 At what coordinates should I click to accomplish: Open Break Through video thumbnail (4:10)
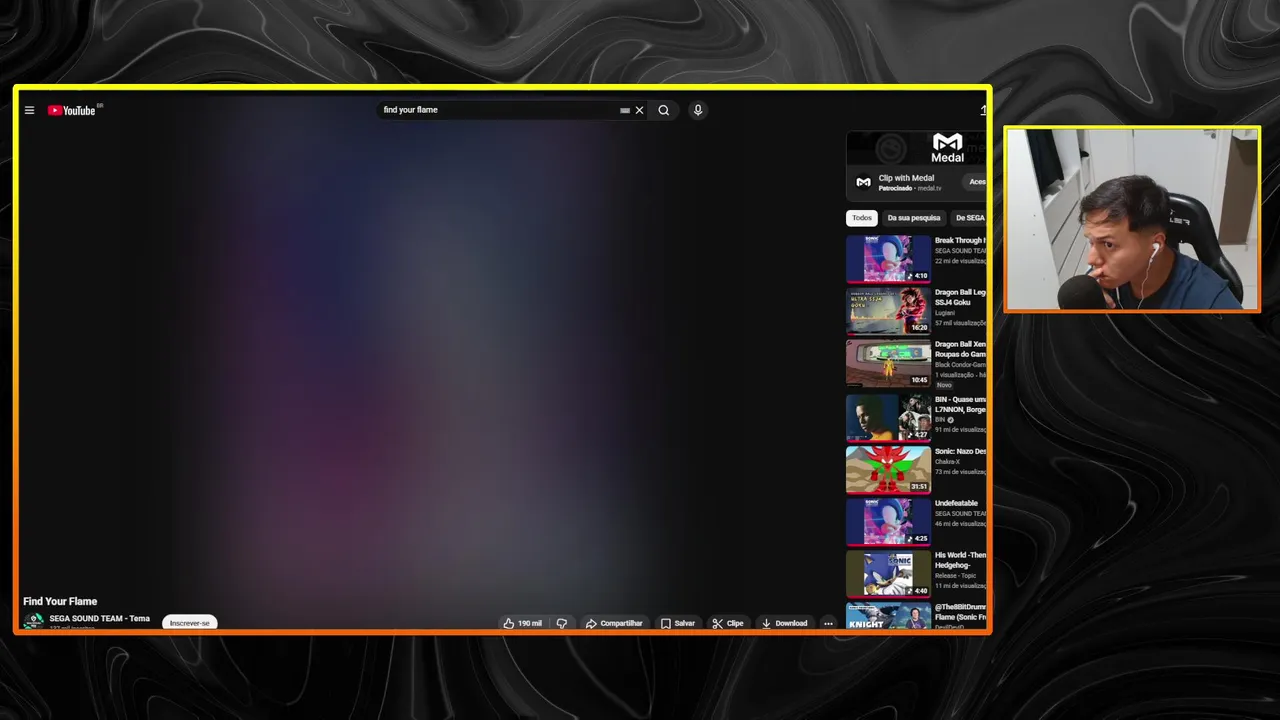point(888,258)
